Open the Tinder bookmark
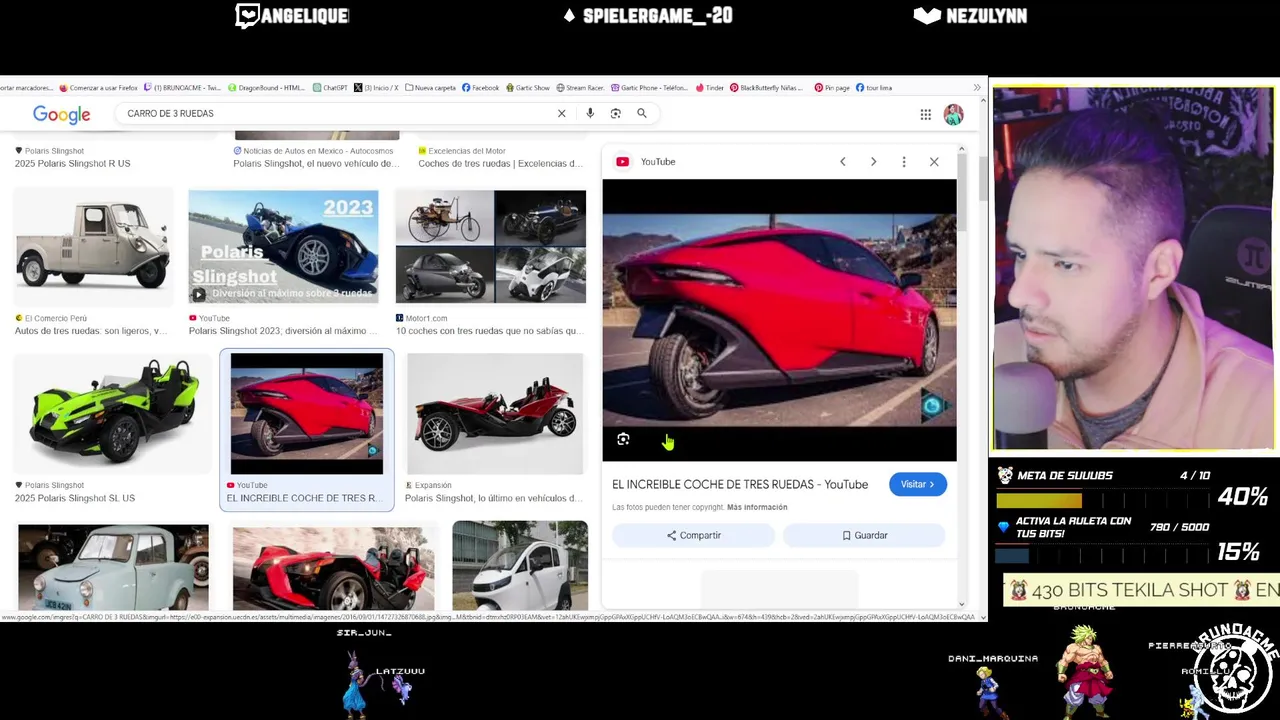Image resolution: width=1280 pixels, height=720 pixels. pos(709,88)
